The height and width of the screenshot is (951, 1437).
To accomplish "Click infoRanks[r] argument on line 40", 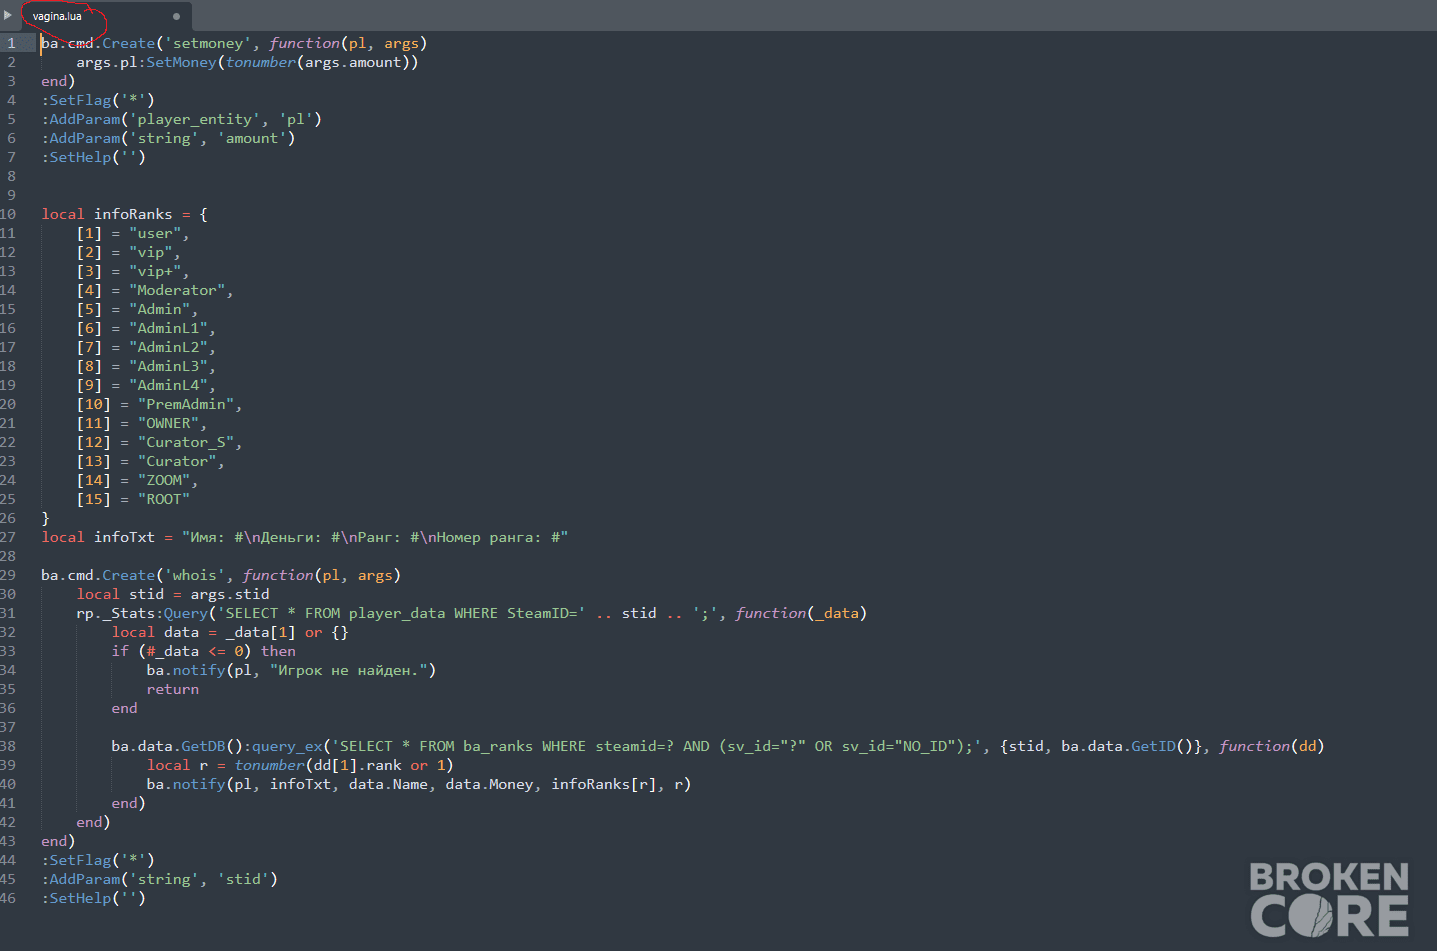I will coord(605,784).
